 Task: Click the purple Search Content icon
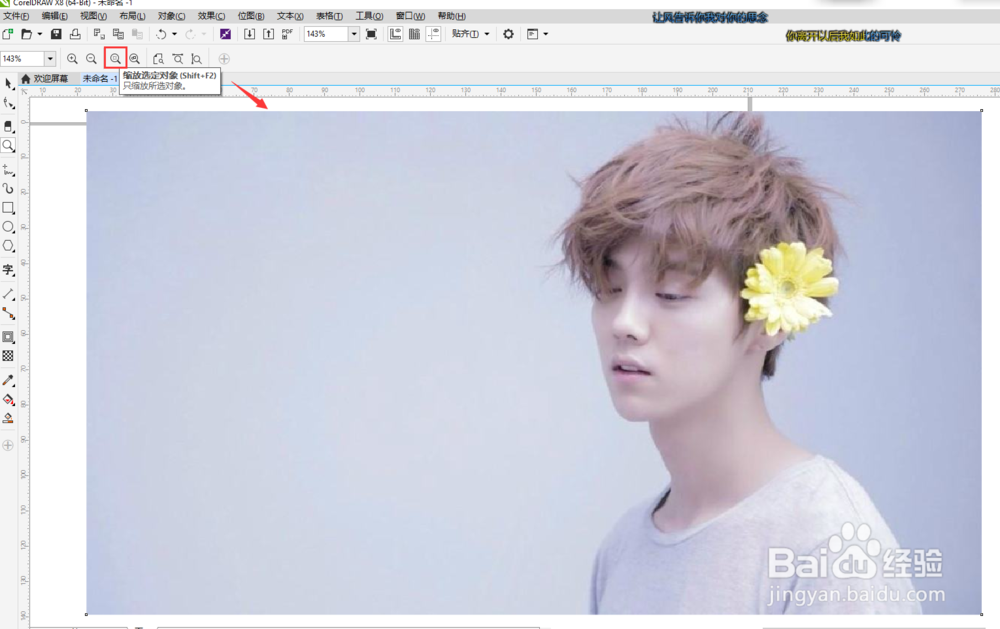225,34
